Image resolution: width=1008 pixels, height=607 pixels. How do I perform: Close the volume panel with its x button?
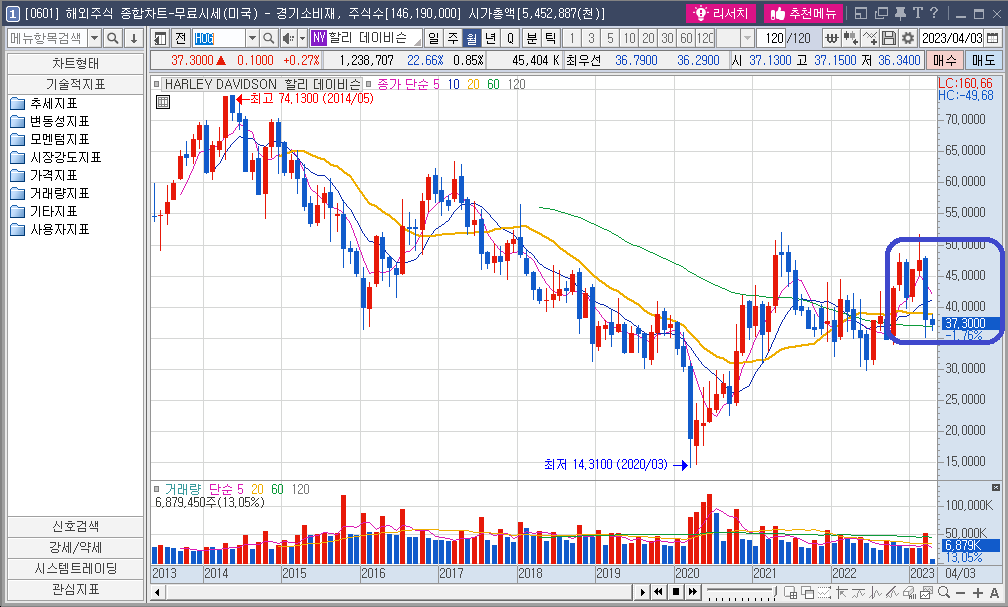tap(996, 487)
